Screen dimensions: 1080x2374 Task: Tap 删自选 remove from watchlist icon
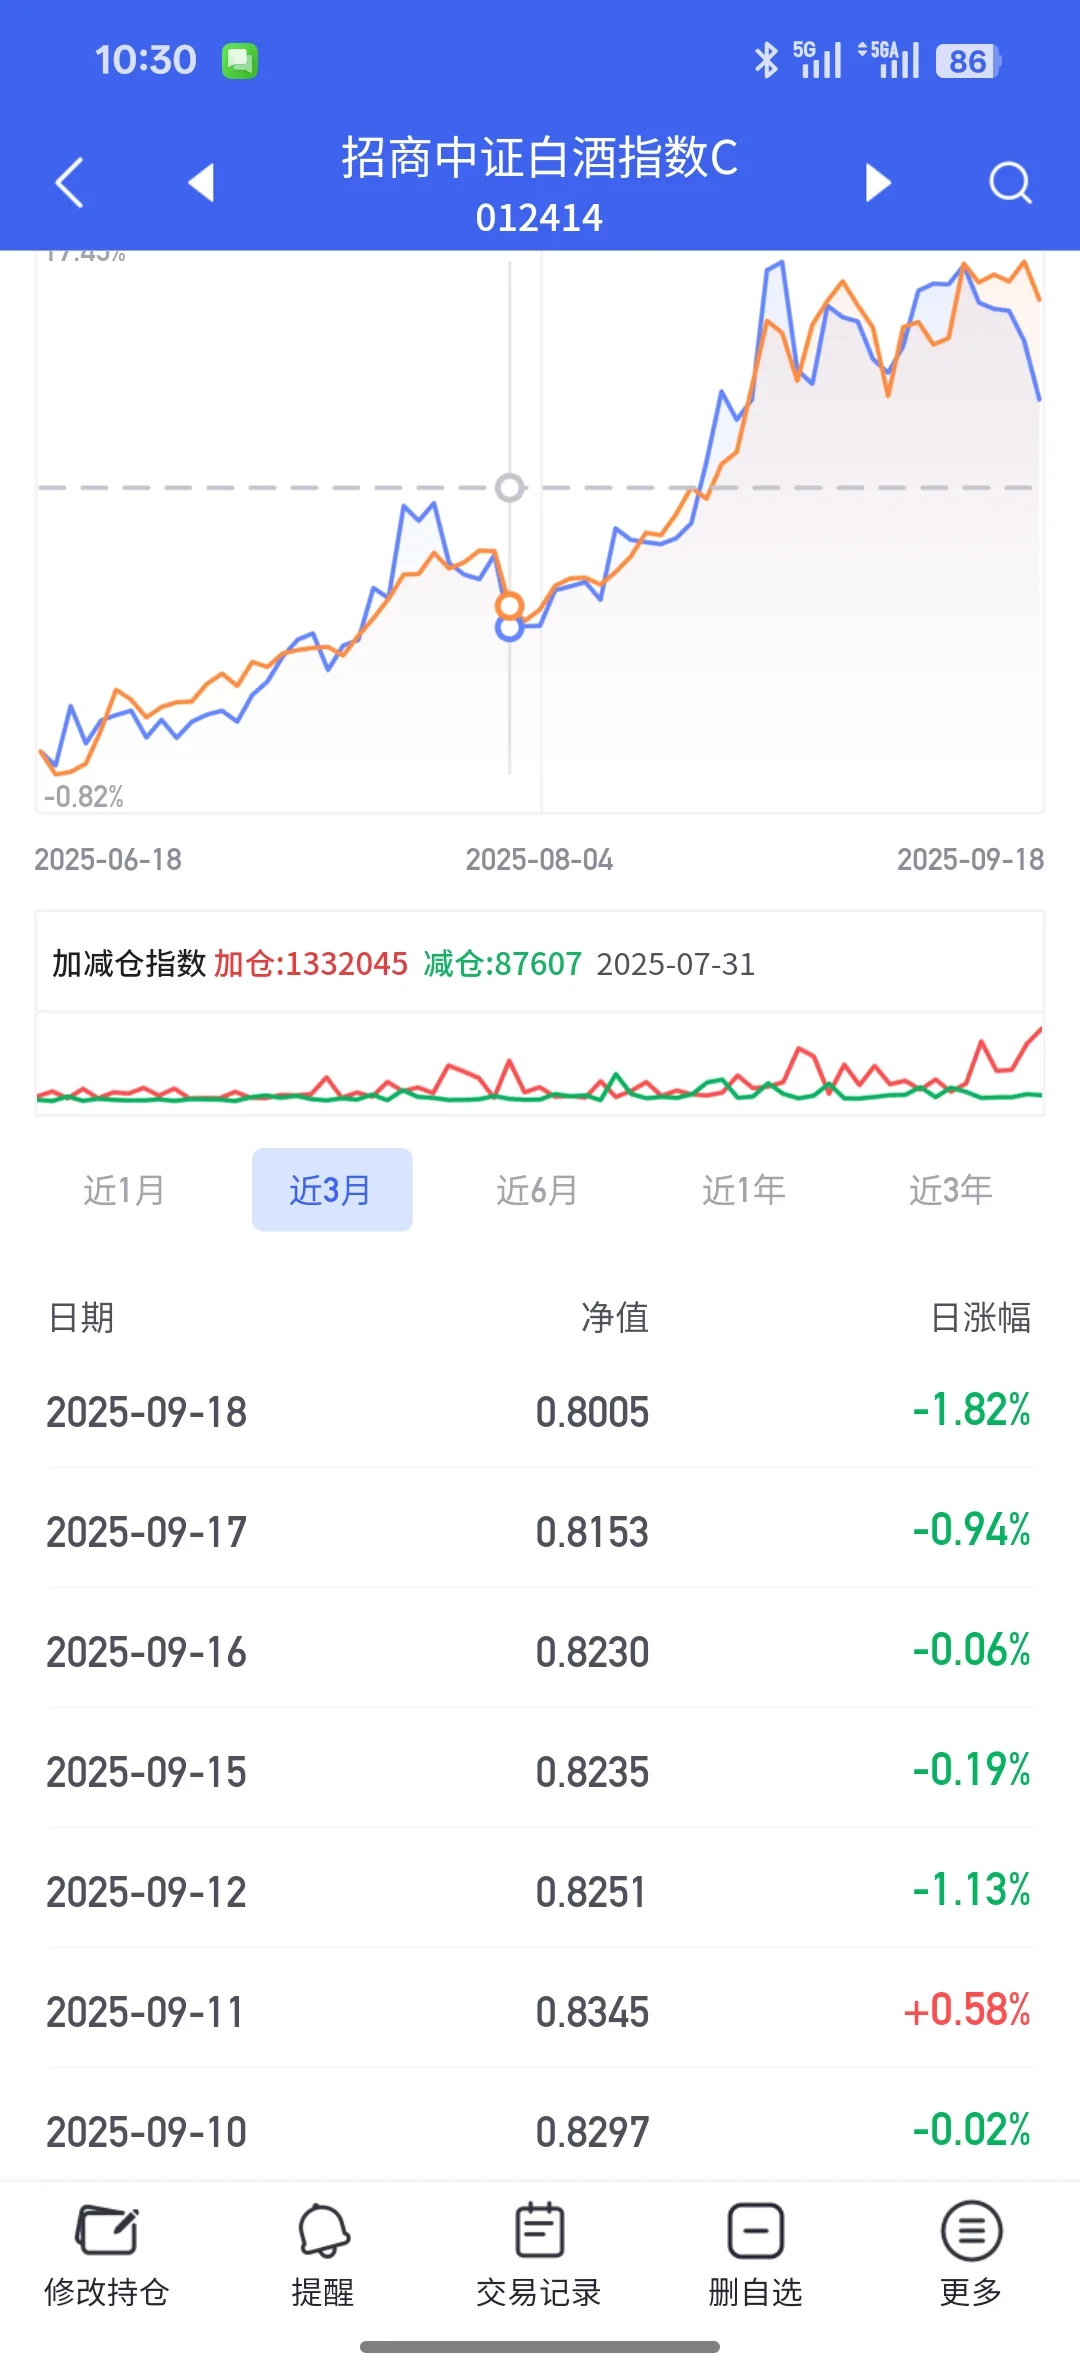[x=756, y=2230]
